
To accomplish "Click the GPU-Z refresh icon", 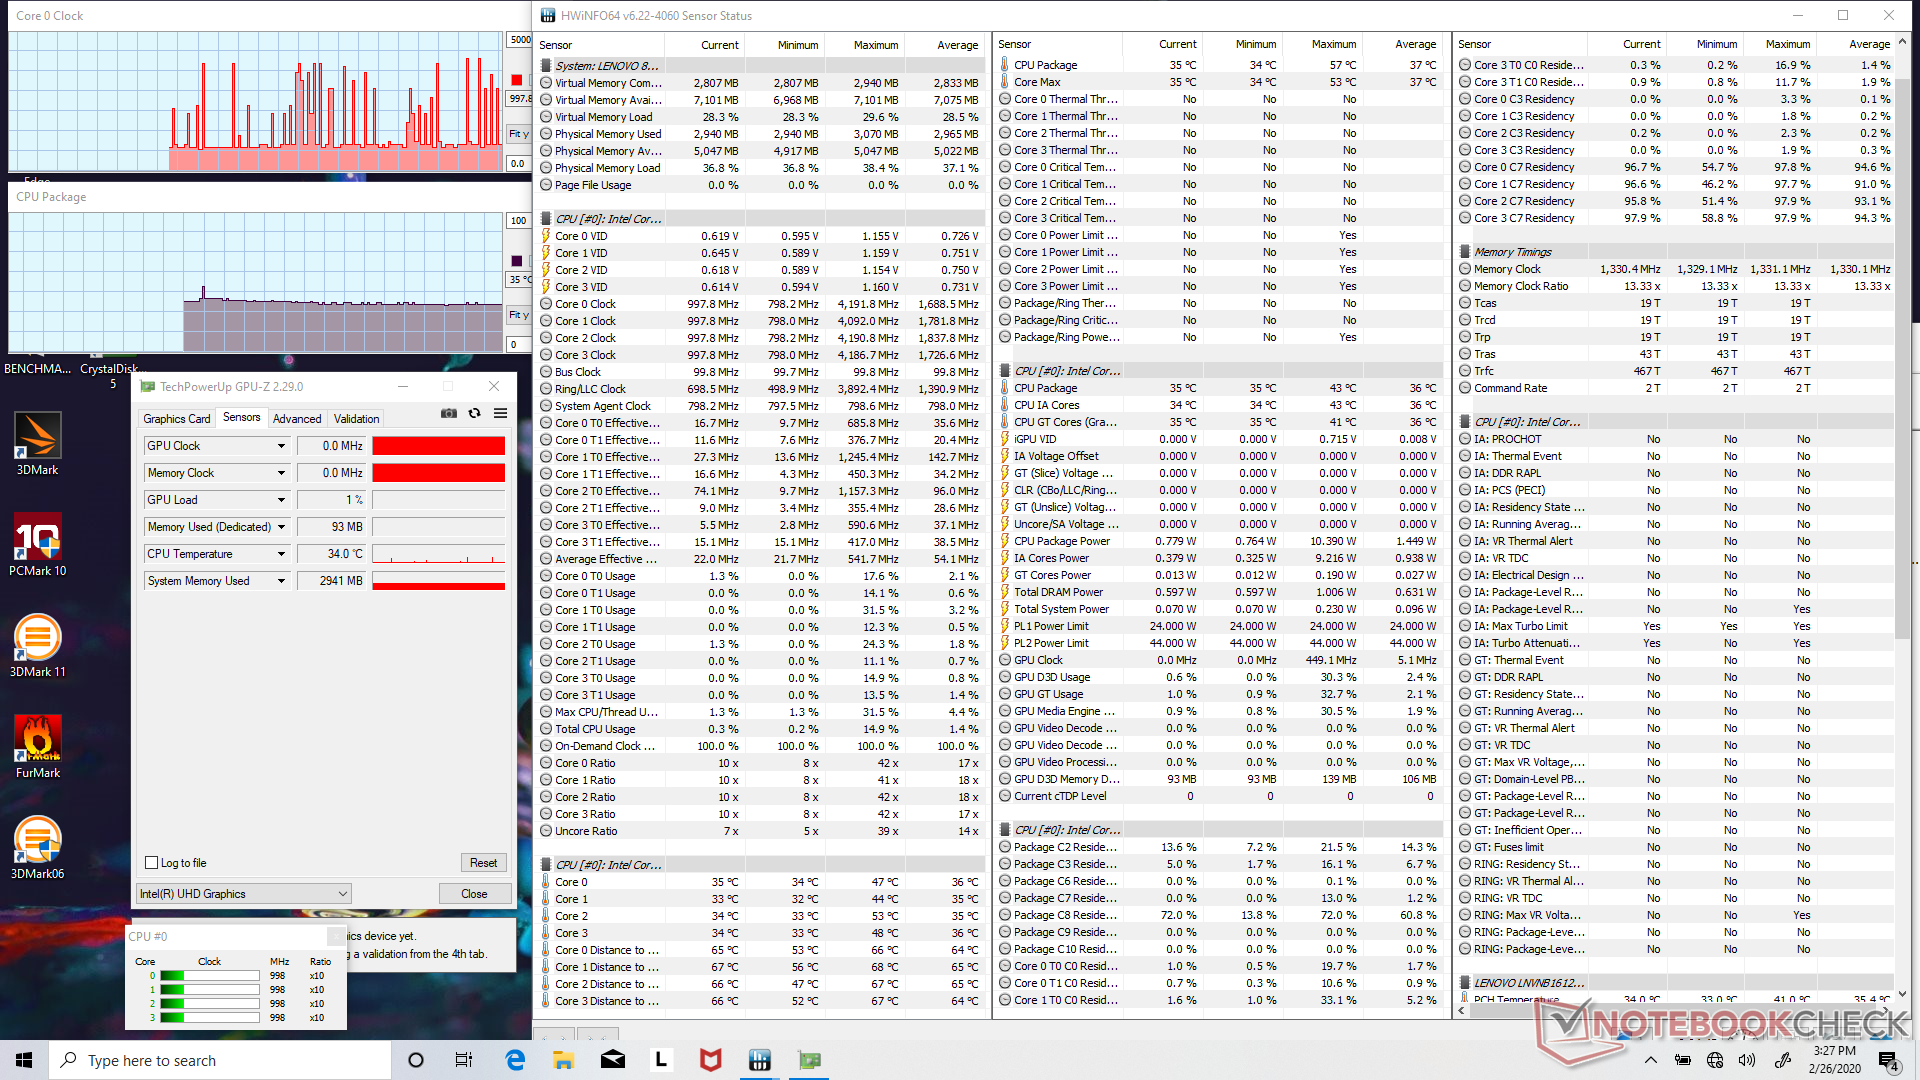I will coord(475,413).
